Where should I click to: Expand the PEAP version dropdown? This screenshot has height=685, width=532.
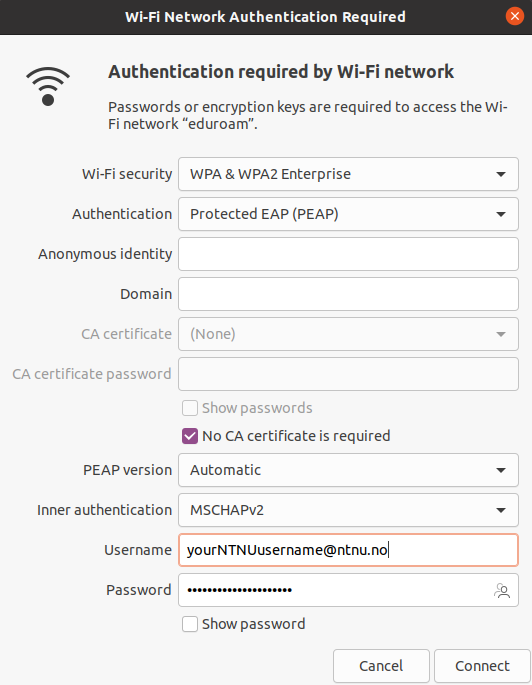point(348,470)
